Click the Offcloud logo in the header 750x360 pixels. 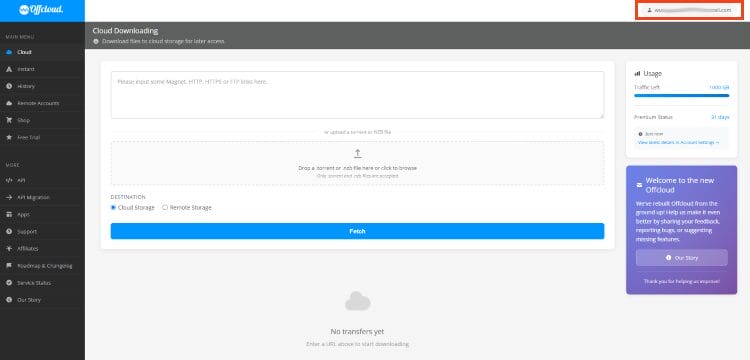click(42, 10)
